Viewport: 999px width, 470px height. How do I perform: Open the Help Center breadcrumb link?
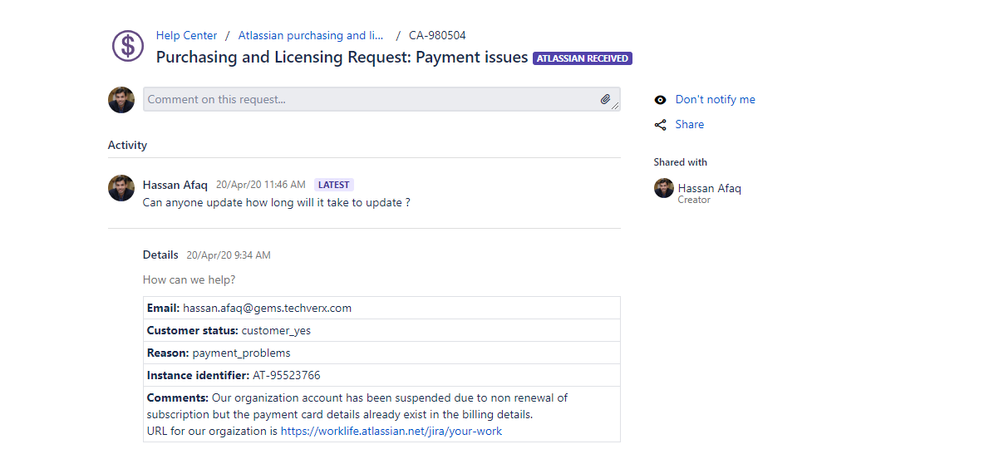(187, 36)
